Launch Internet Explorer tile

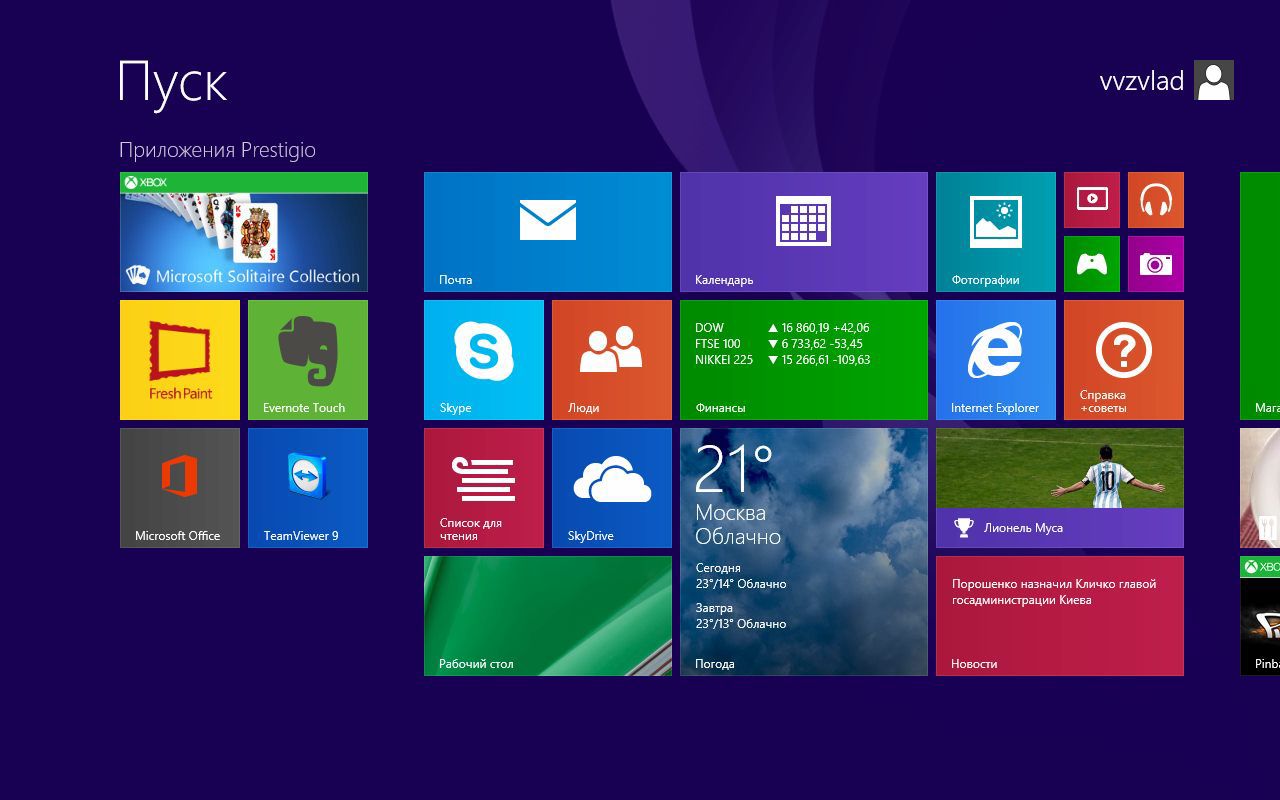(x=996, y=360)
